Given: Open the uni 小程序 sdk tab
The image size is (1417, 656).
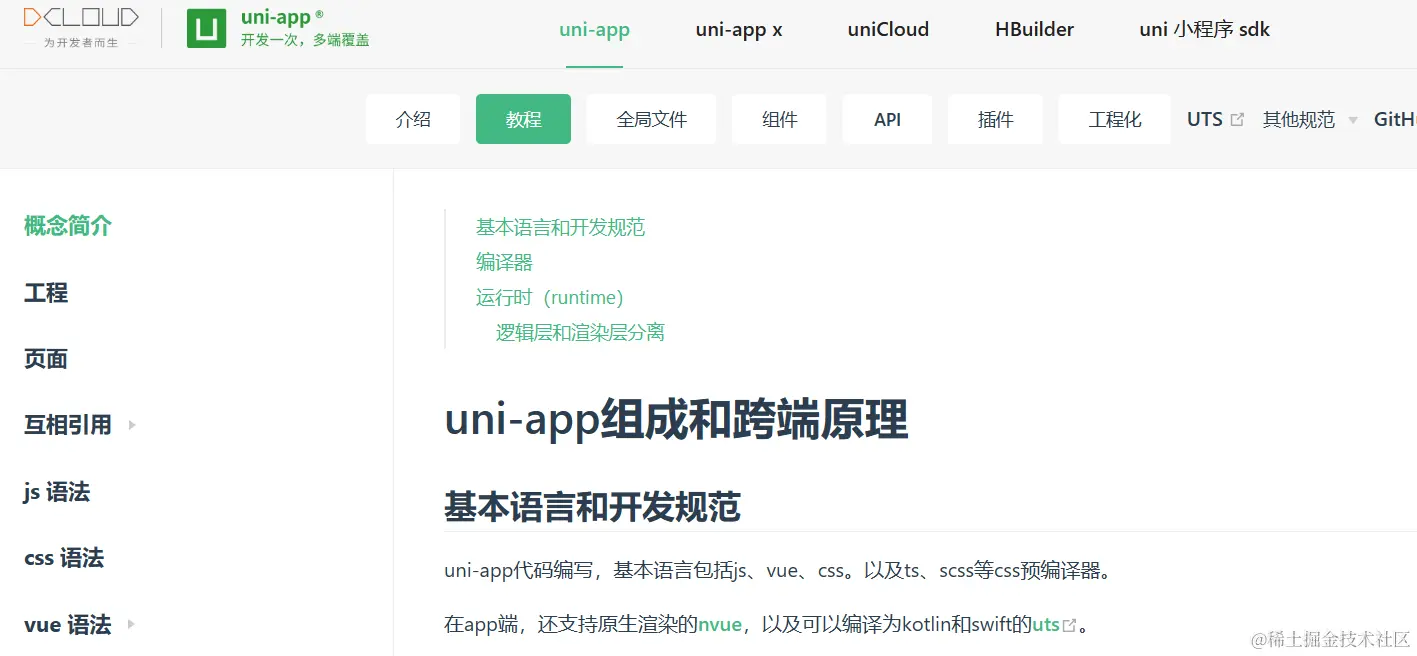Looking at the screenshot, I should [1204, 30].
